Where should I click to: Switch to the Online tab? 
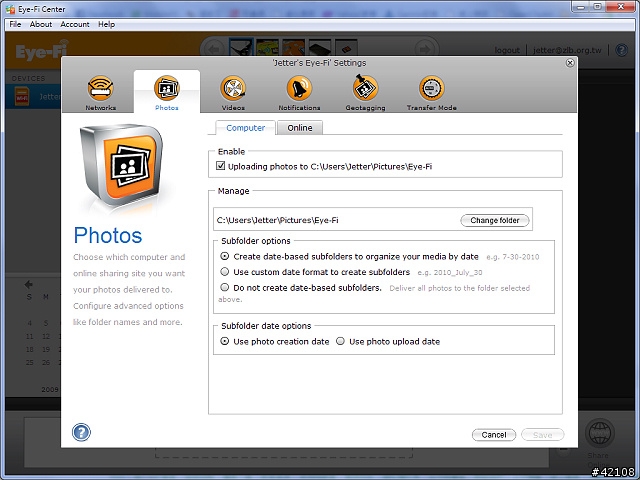click(x=300, y=128)
